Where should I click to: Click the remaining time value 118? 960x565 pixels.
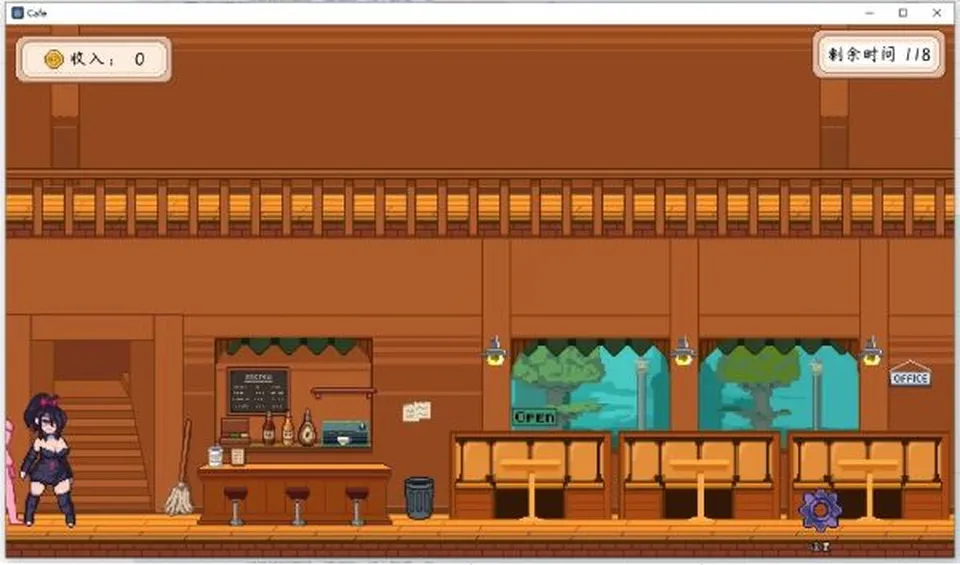click(918, 54)
